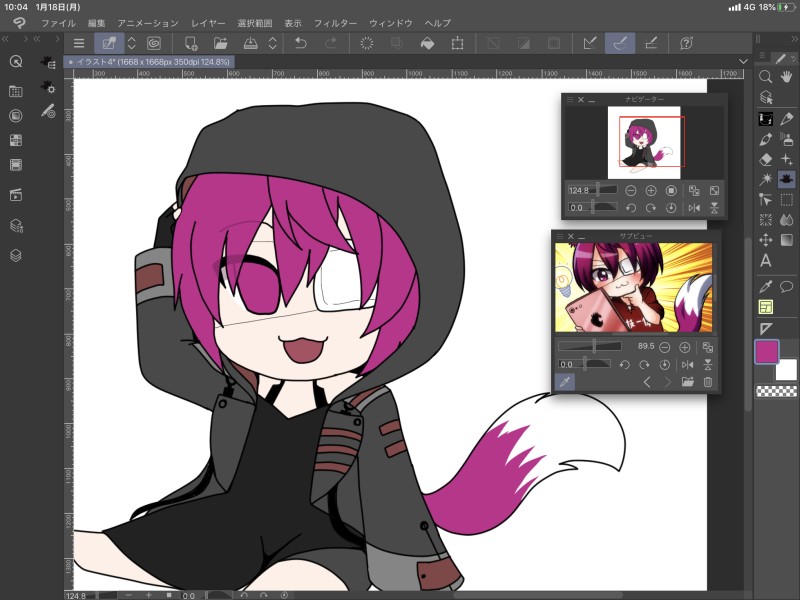Image resolution: width=800 pixels, height=600 pixels.
Task: Switch to the イラスト4 canvas tab
Action: tap(149, 62)
